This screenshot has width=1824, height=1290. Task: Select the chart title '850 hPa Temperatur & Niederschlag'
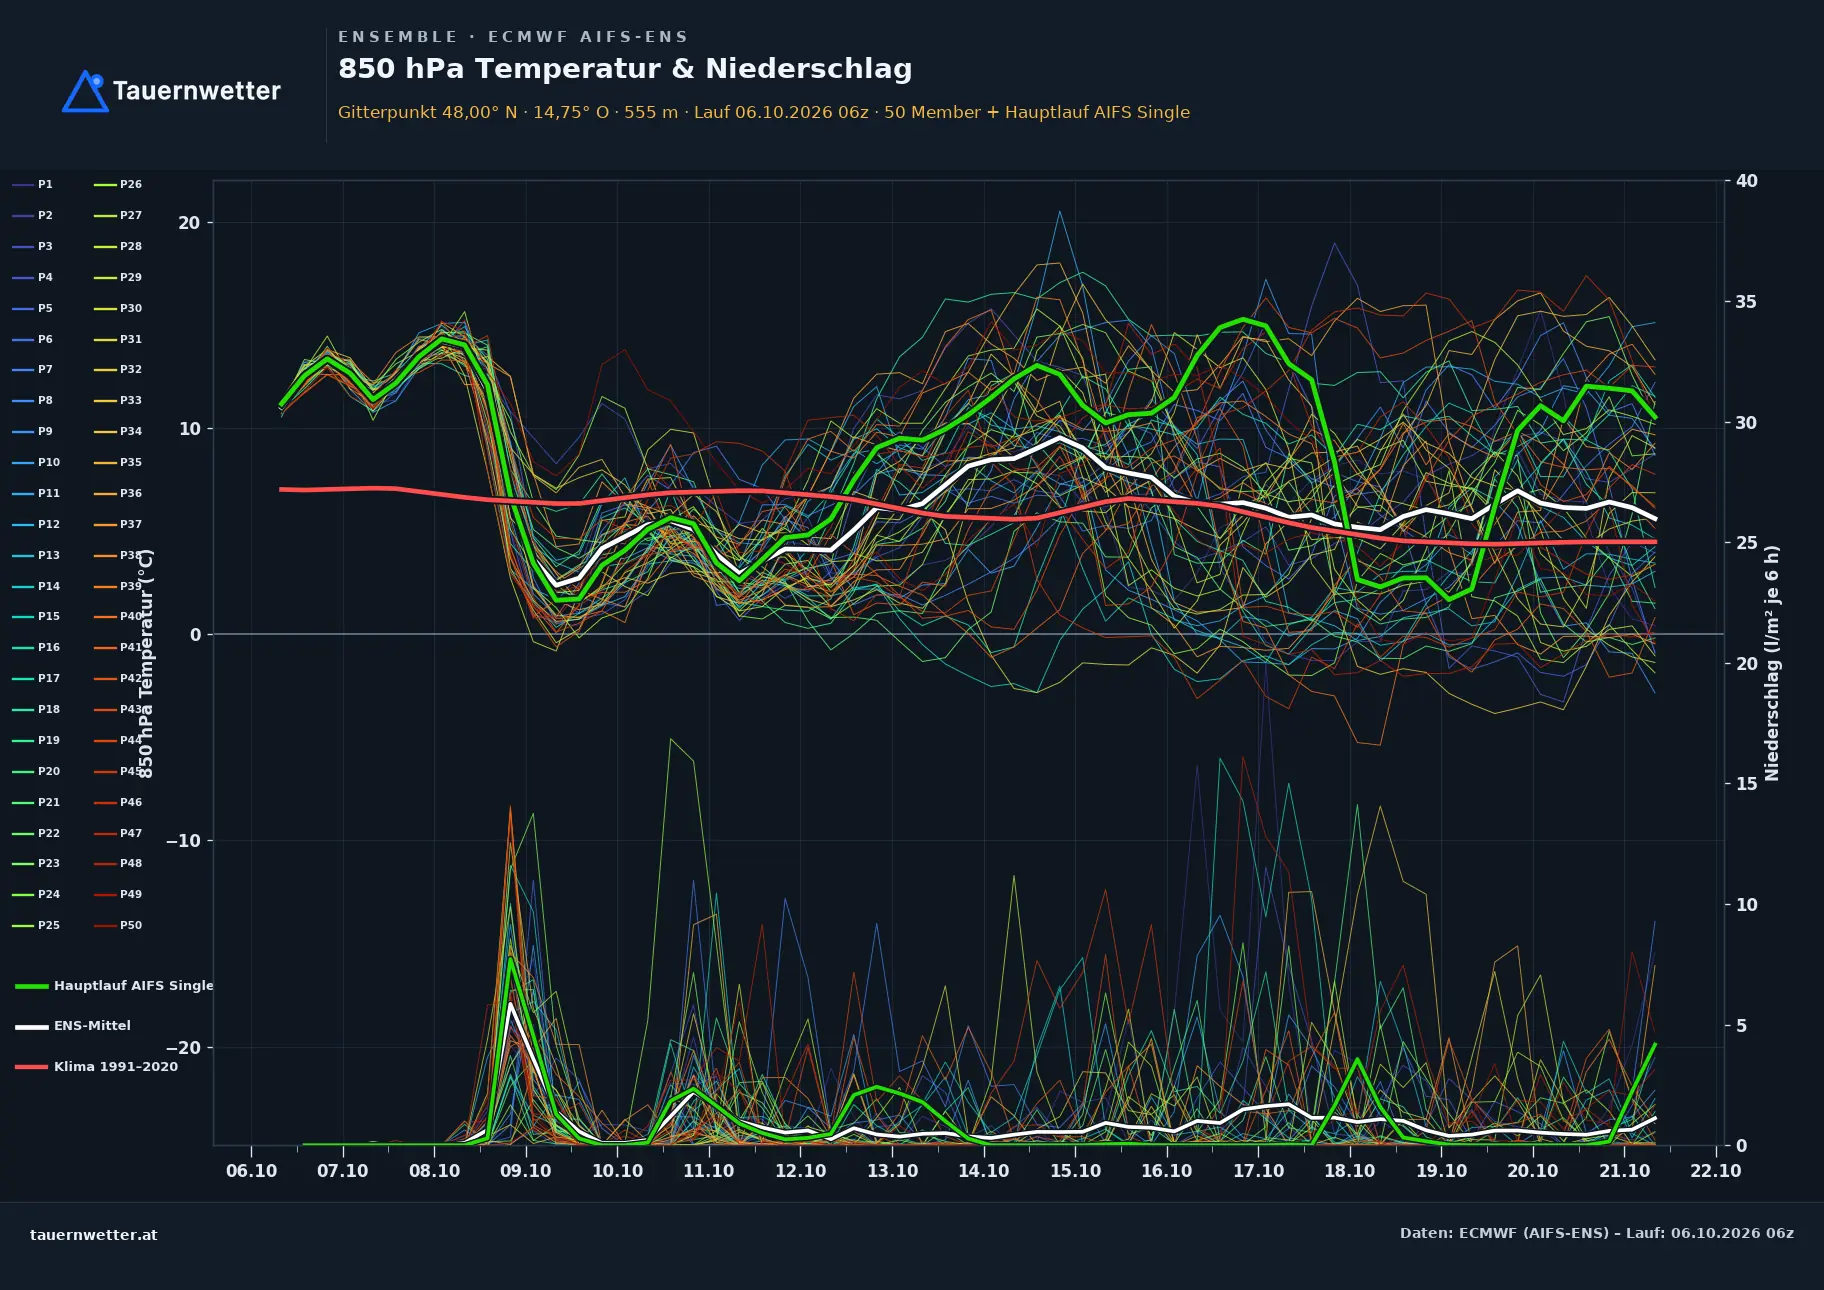[625, 68]
